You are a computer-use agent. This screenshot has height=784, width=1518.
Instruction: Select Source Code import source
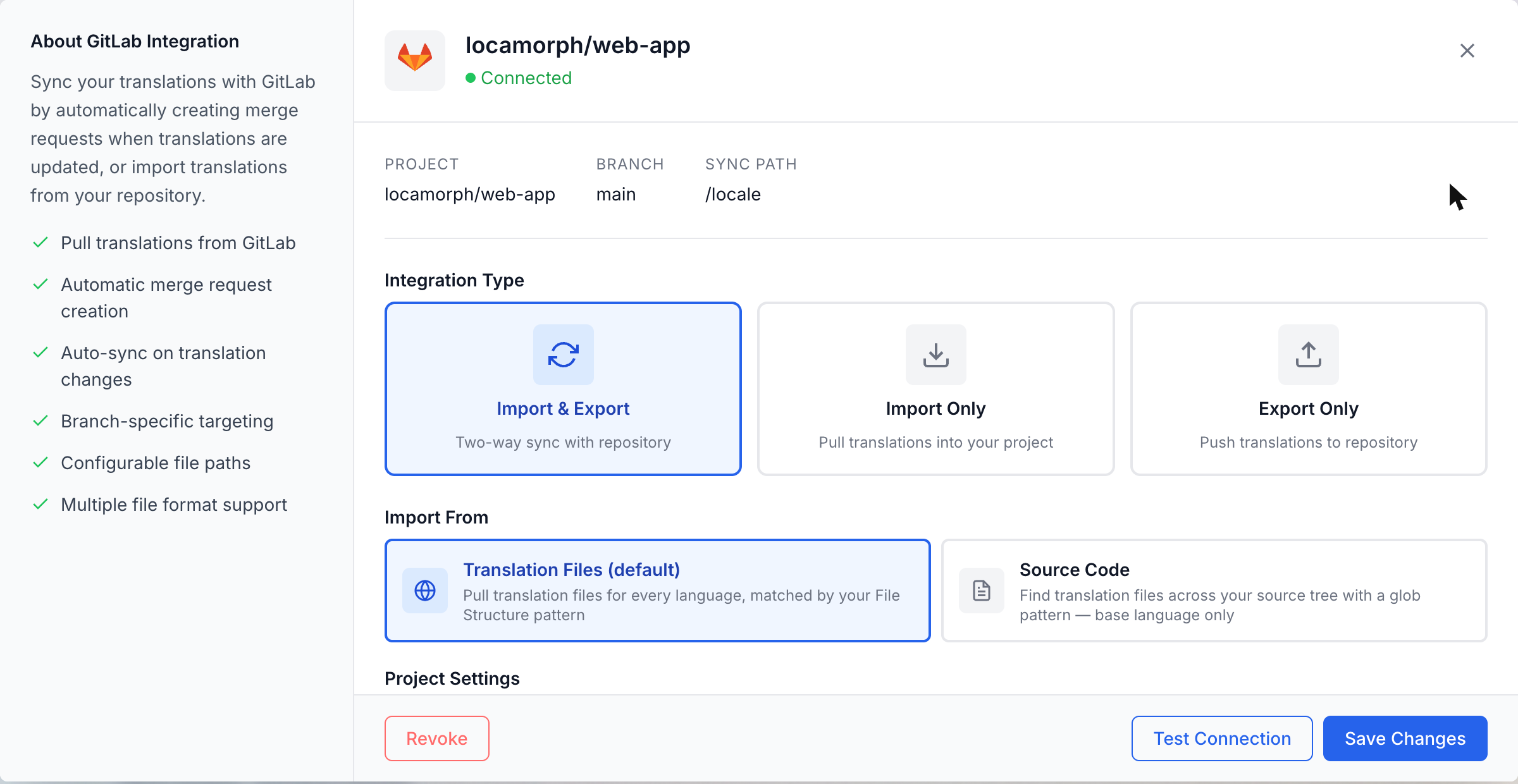(x=1214, y=590)
